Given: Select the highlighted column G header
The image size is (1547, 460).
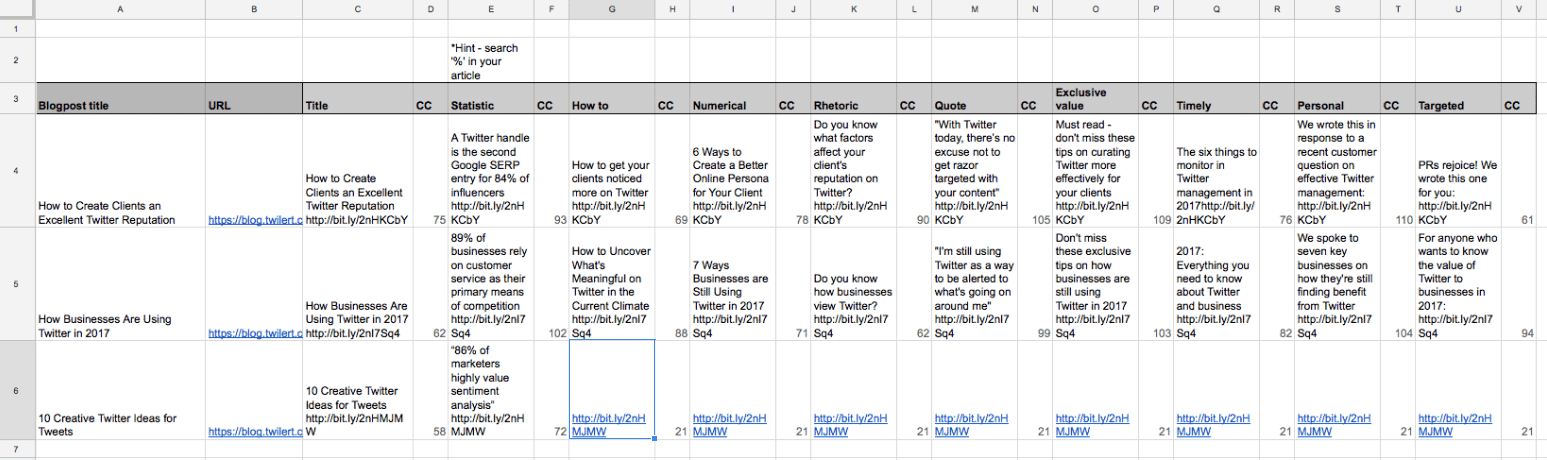Looking at the screenshot, I should (611, 9).
